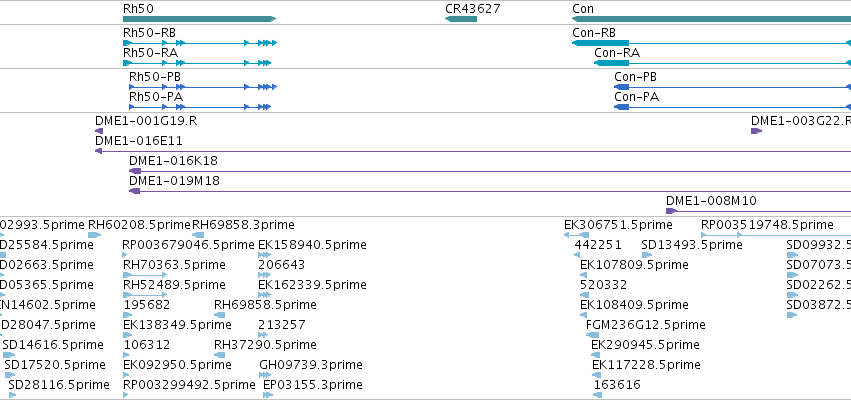Screen dimensions: 851x400
Task: Click the RH60208.5prime EST arrow
Action: tap(94, 235)
